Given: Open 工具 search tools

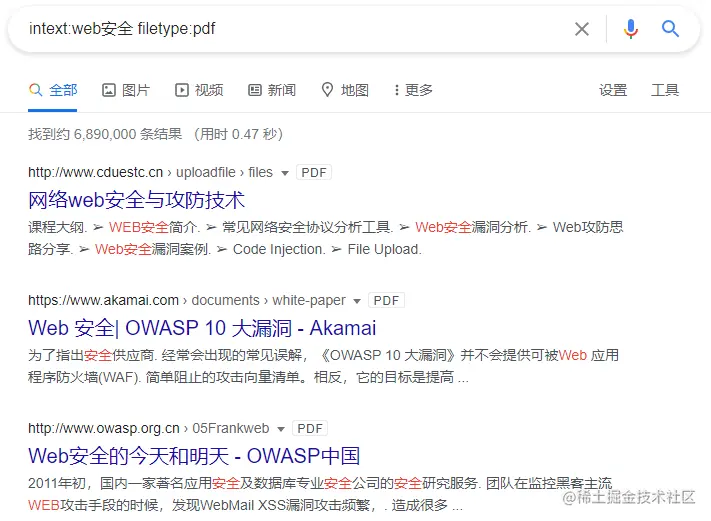Looking at the screenshot, I should 665,90.
